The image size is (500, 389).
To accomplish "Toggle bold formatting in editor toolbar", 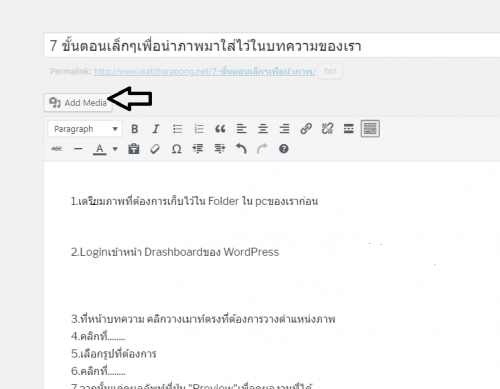I will coord(135,129).
